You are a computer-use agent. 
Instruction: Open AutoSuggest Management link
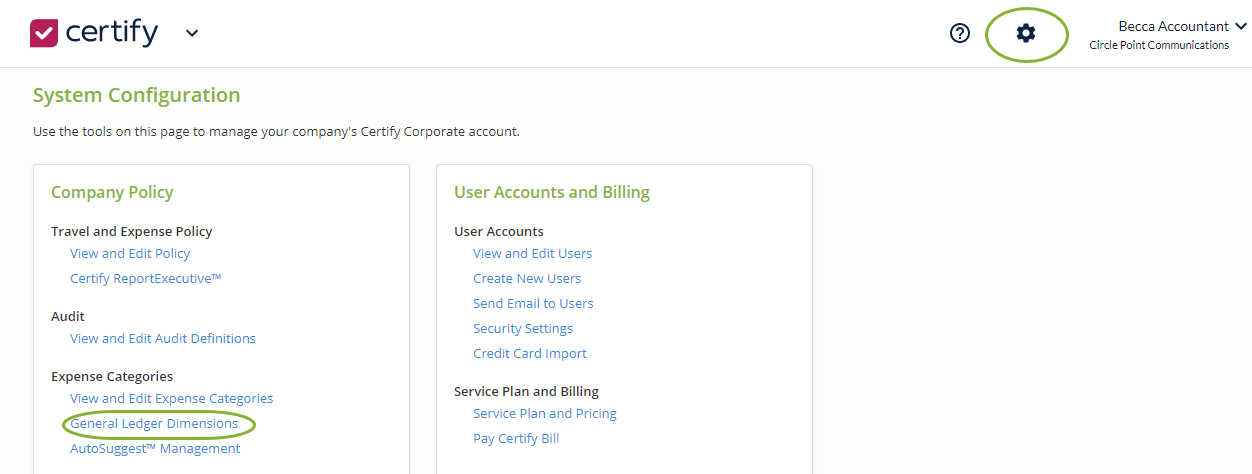[x=155, y=449]
